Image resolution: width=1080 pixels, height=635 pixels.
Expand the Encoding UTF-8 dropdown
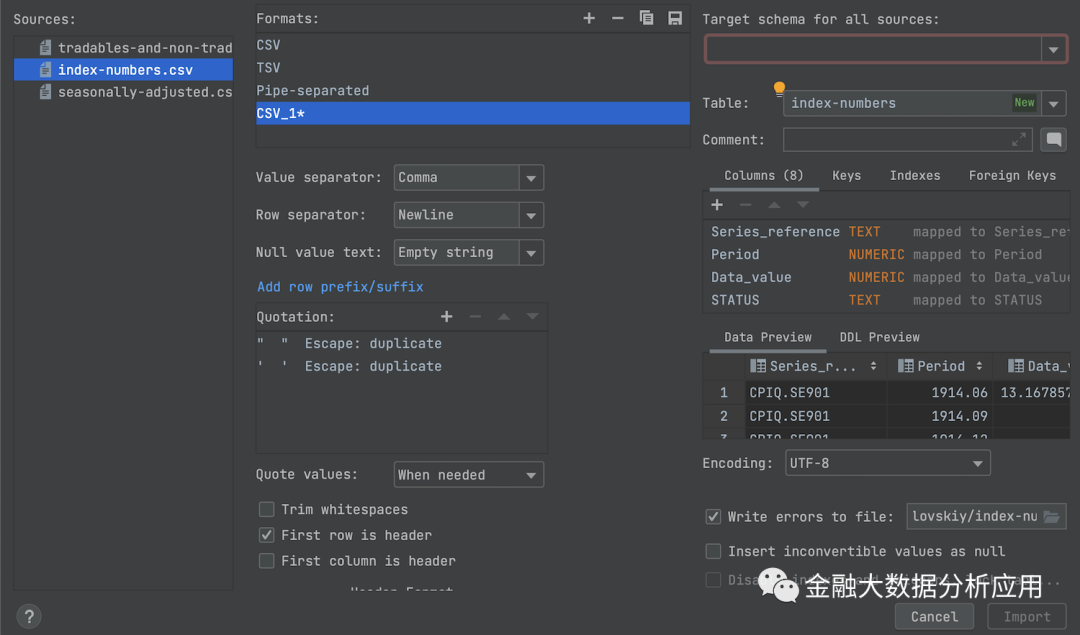coord(977,464)
